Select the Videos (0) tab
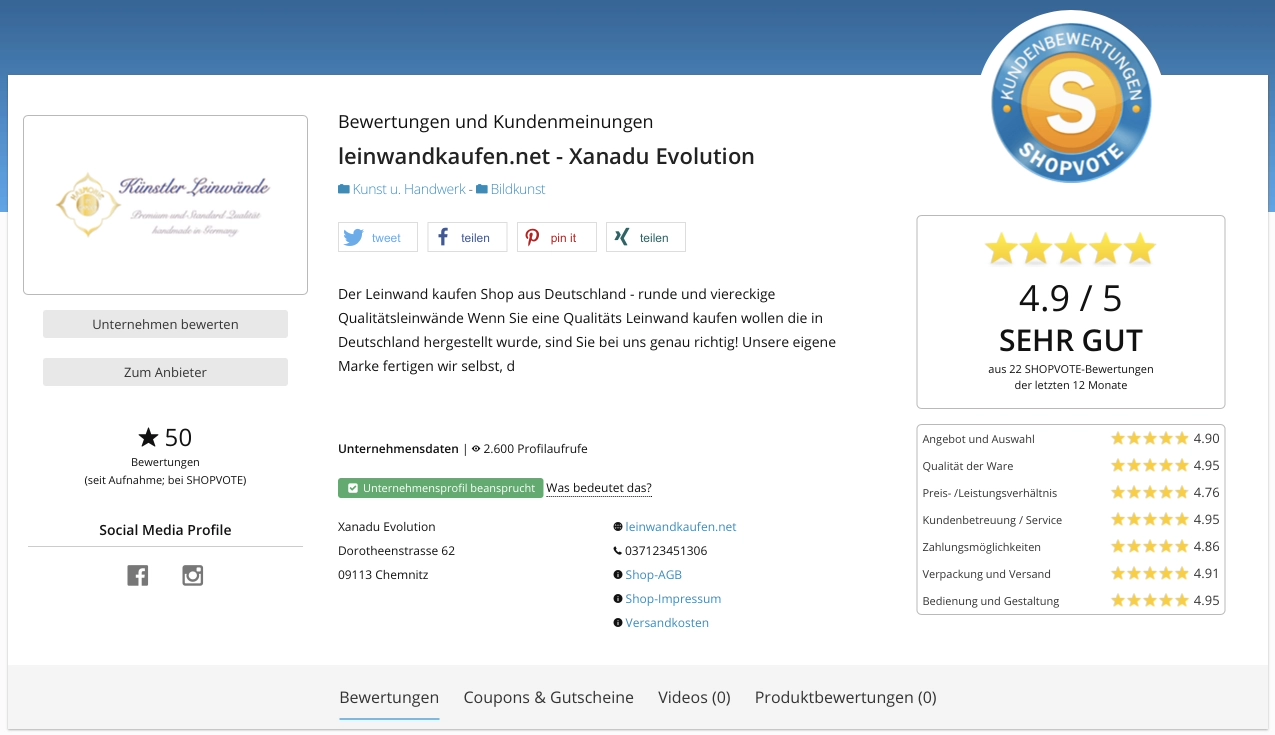 pyautogui.click(x=694, y=697)
